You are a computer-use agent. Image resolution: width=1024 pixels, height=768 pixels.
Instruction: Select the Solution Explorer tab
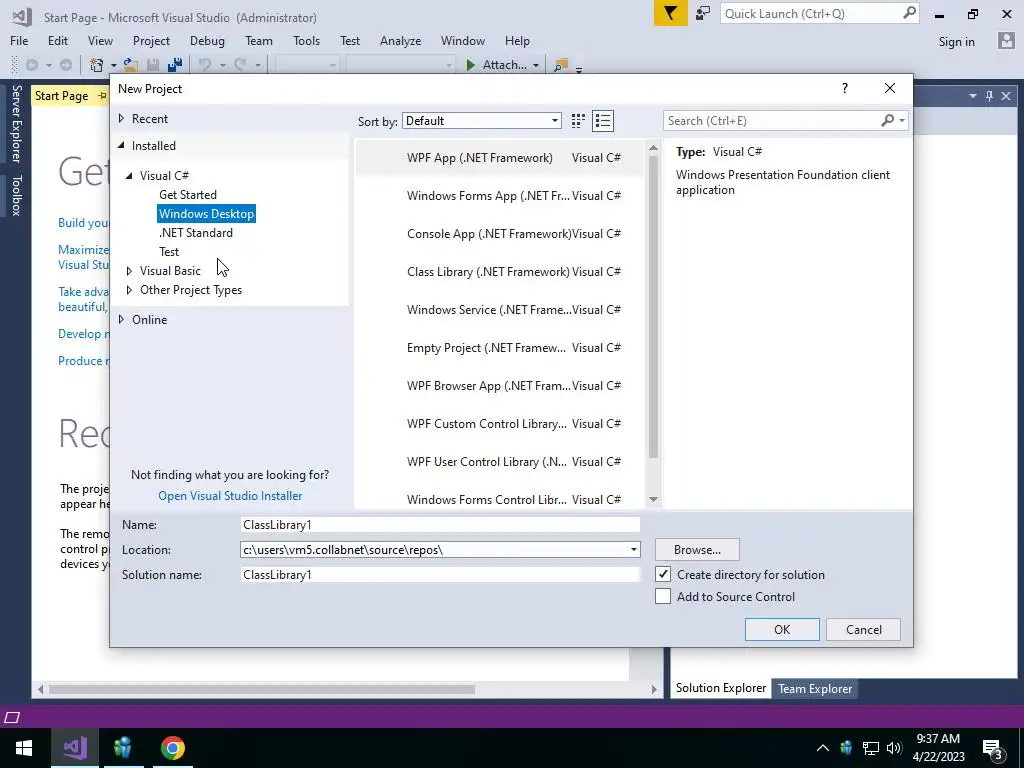click(x=720, y=688)
